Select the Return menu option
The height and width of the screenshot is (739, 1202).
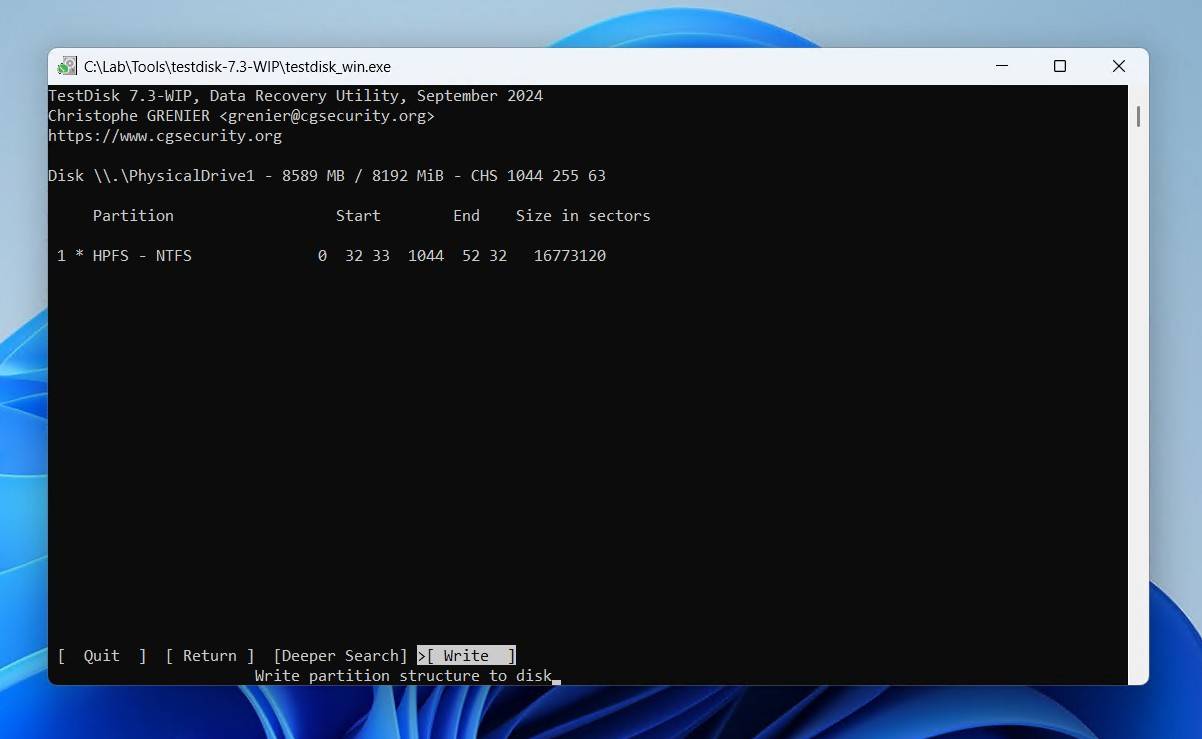point(210,656)
